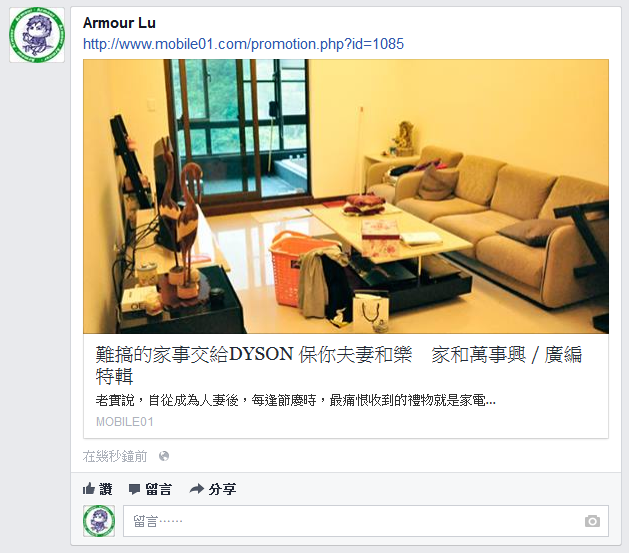This screenshot has width=629, height=553.
Task: Click the globe public privacy icon
Action: coord(164,456)
